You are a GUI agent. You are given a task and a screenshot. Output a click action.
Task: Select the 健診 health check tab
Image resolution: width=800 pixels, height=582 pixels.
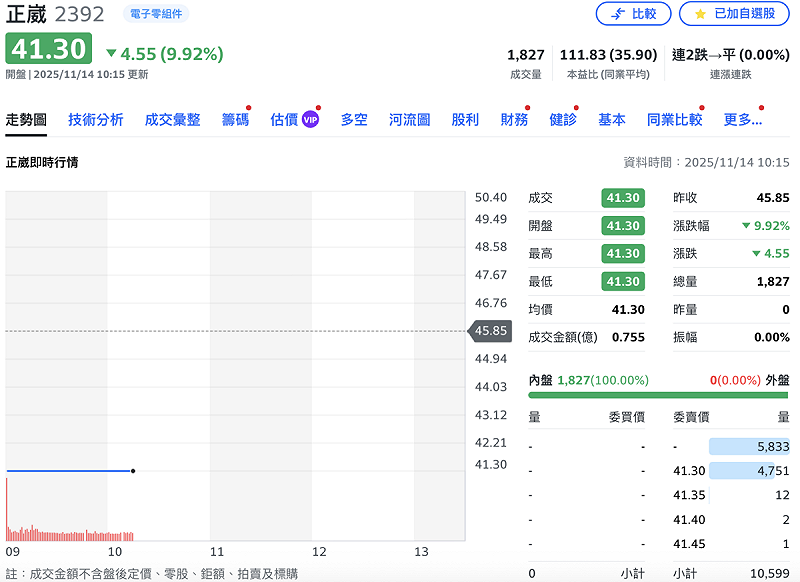coord(563,117)
